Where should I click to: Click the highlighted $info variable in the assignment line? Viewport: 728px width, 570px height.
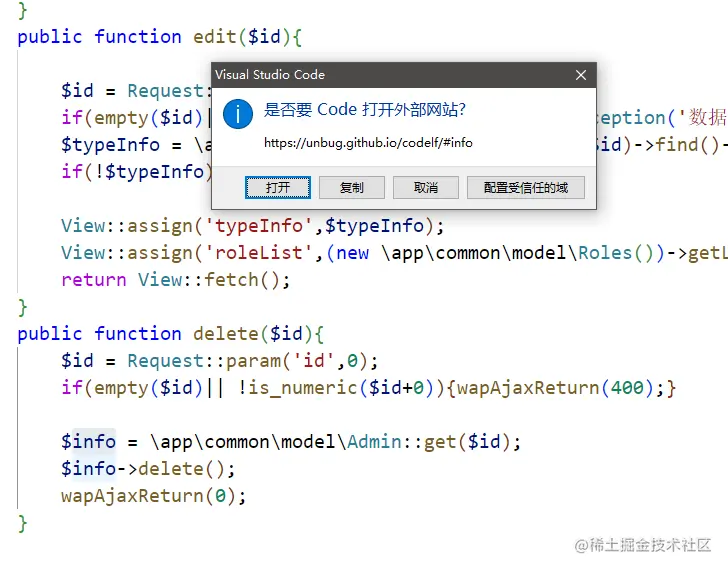[x=89, y=441]
